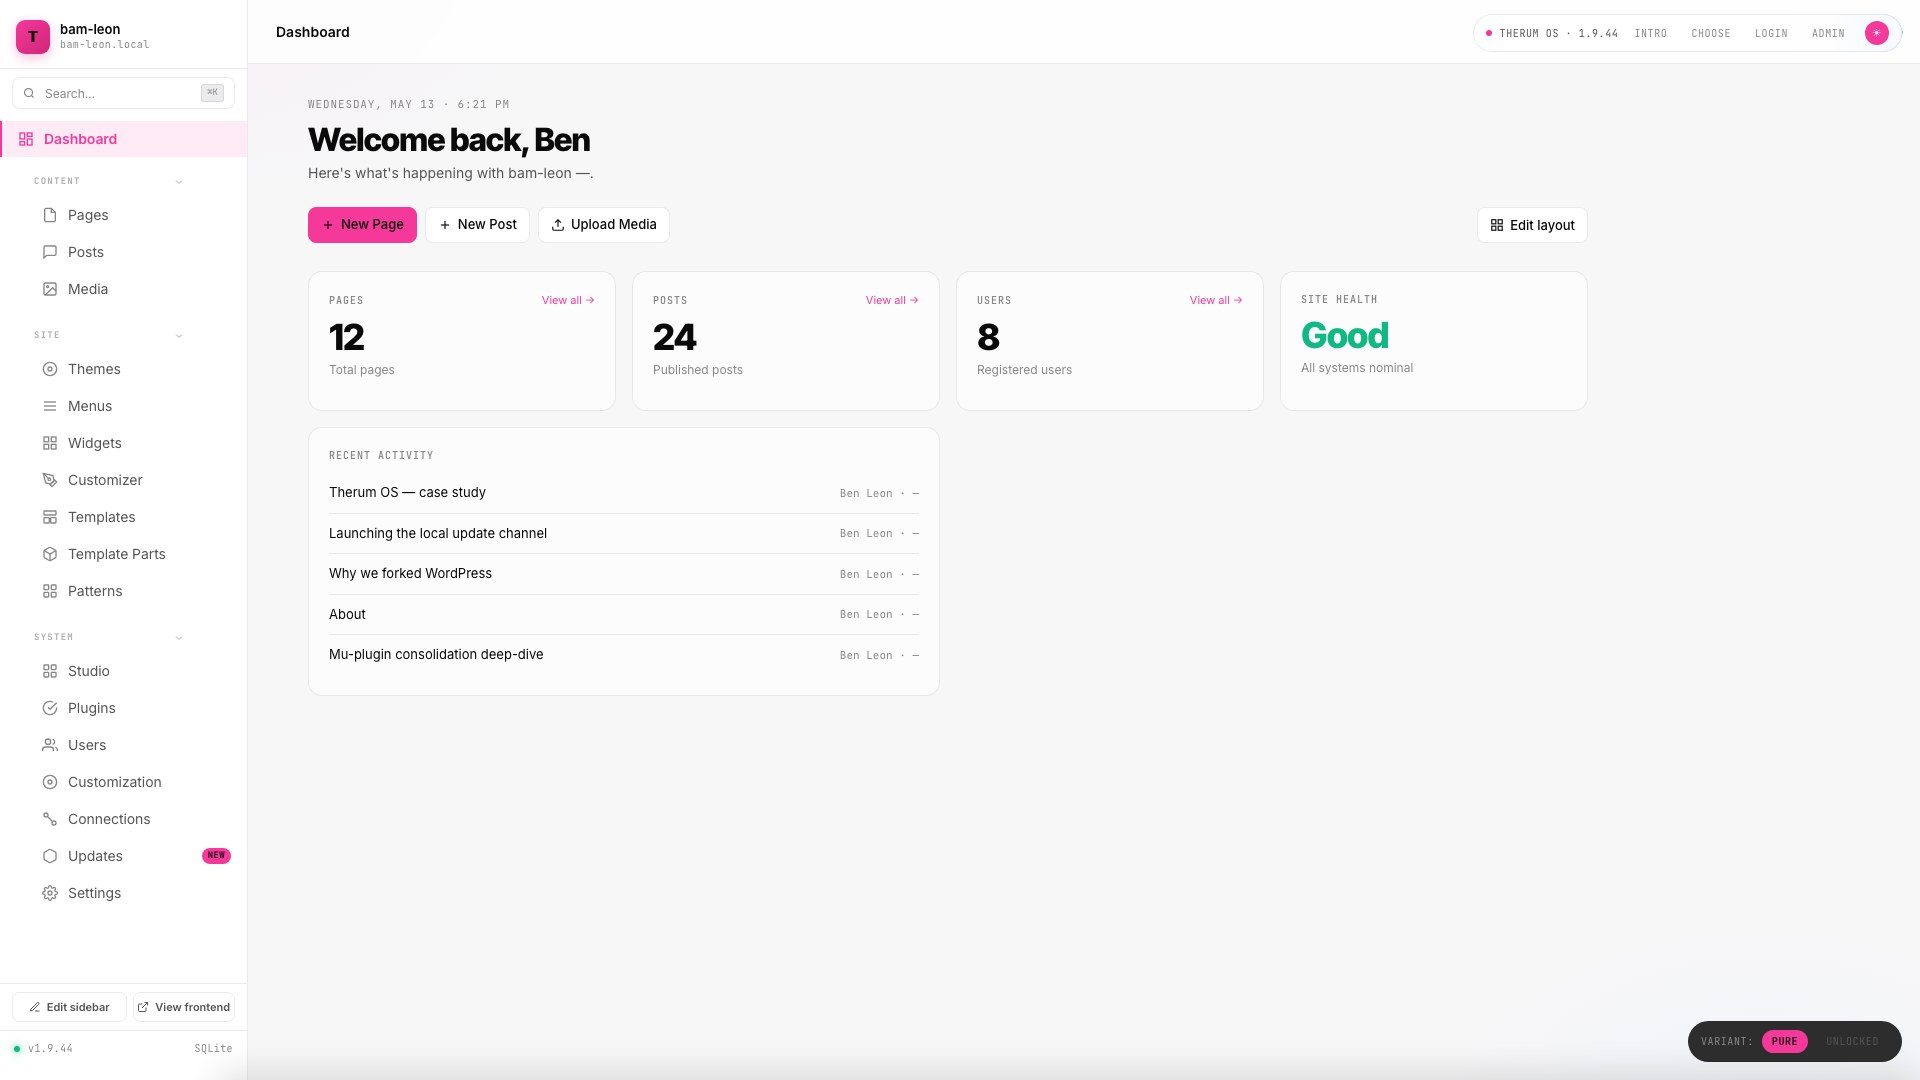
Task: Collapse the SITE section chevron
Action: coord(179,336)
